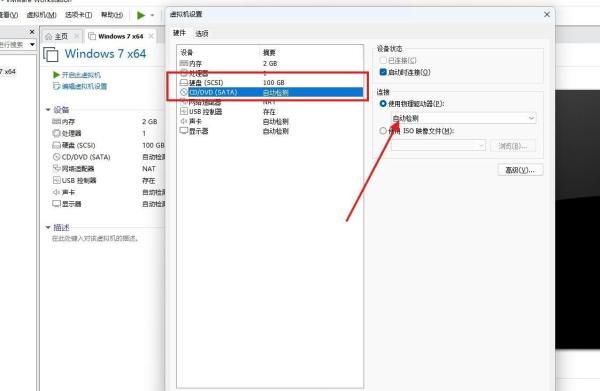The height and width of the screenshot is (391, 600).
Task: Click the green power-on play toolbar icon
Action: (141, 15)
